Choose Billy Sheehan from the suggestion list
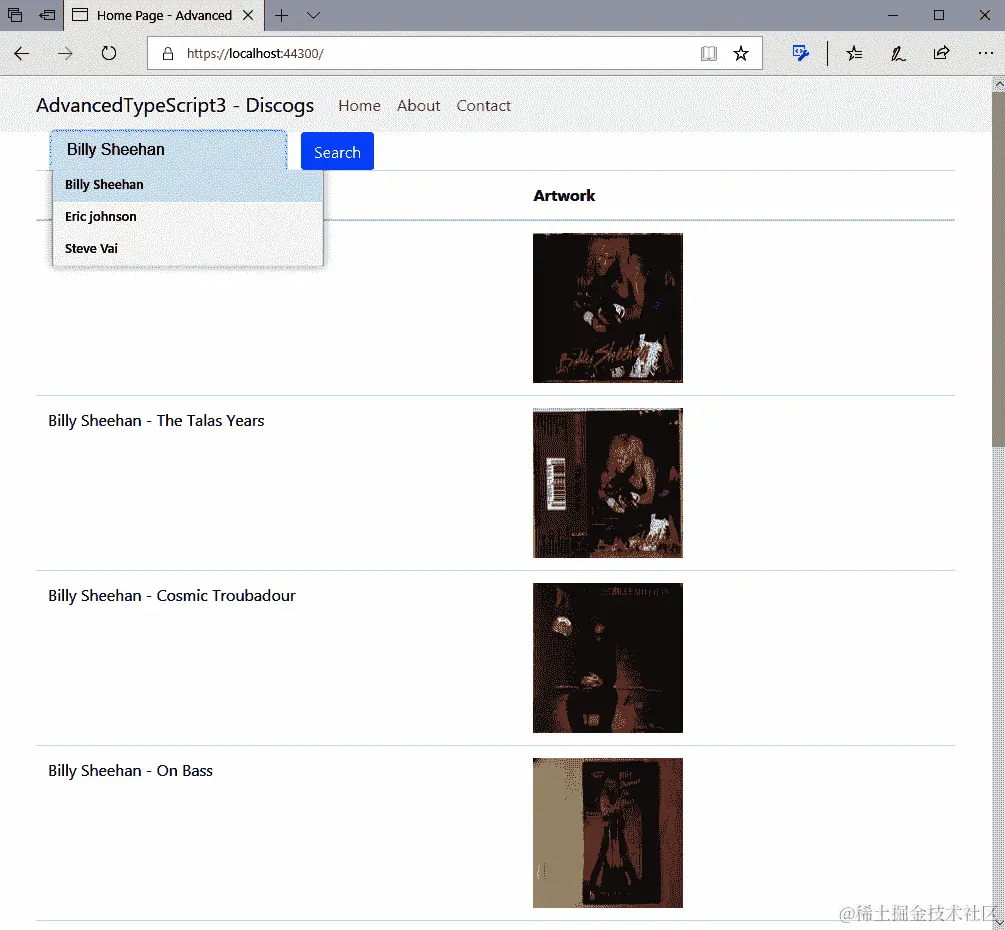Image resolution: width=1005 pixels, height=930 pixels. coord(188,185)
